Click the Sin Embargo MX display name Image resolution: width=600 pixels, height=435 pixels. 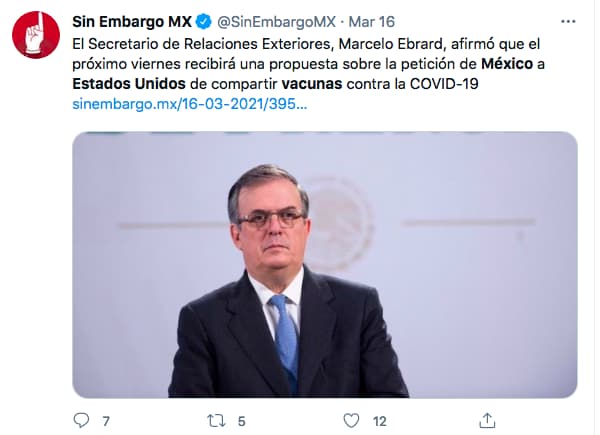(x=132, y=22)
